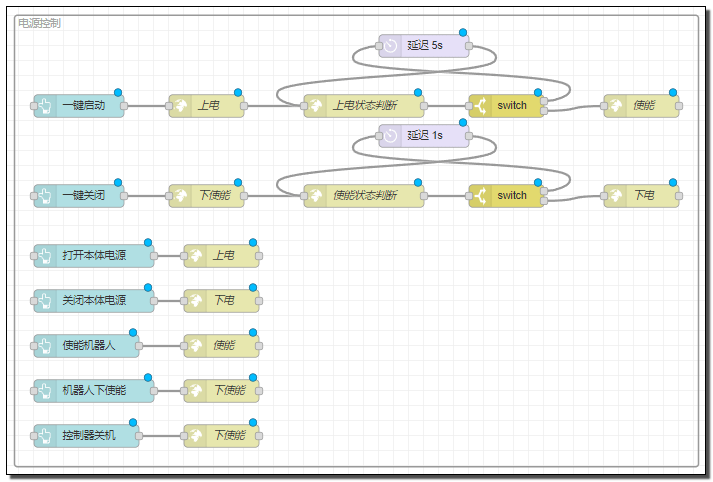Select the 使能机器人 node label
Image resolution: width=713 pixels, height=482 pixels.
[x=89, y=346]
